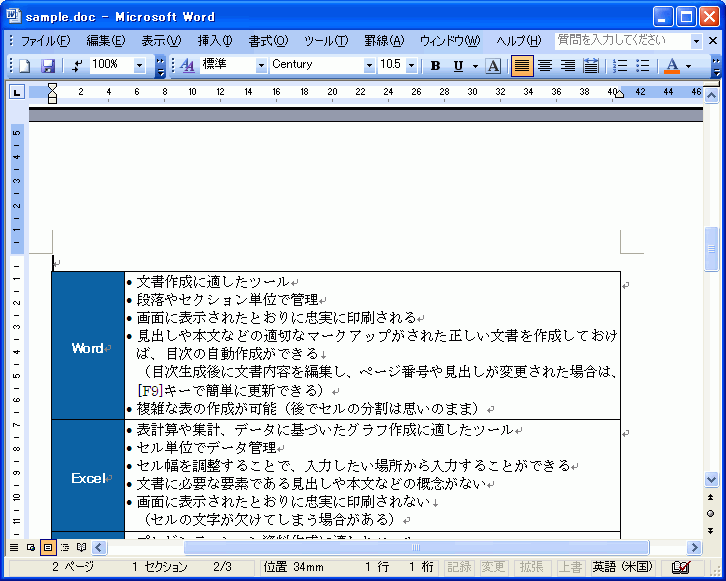This screenshot has height=581, width=726.
Task: Save the document with floppy icon
Action: pyautogui.click(x=48, y=66)
